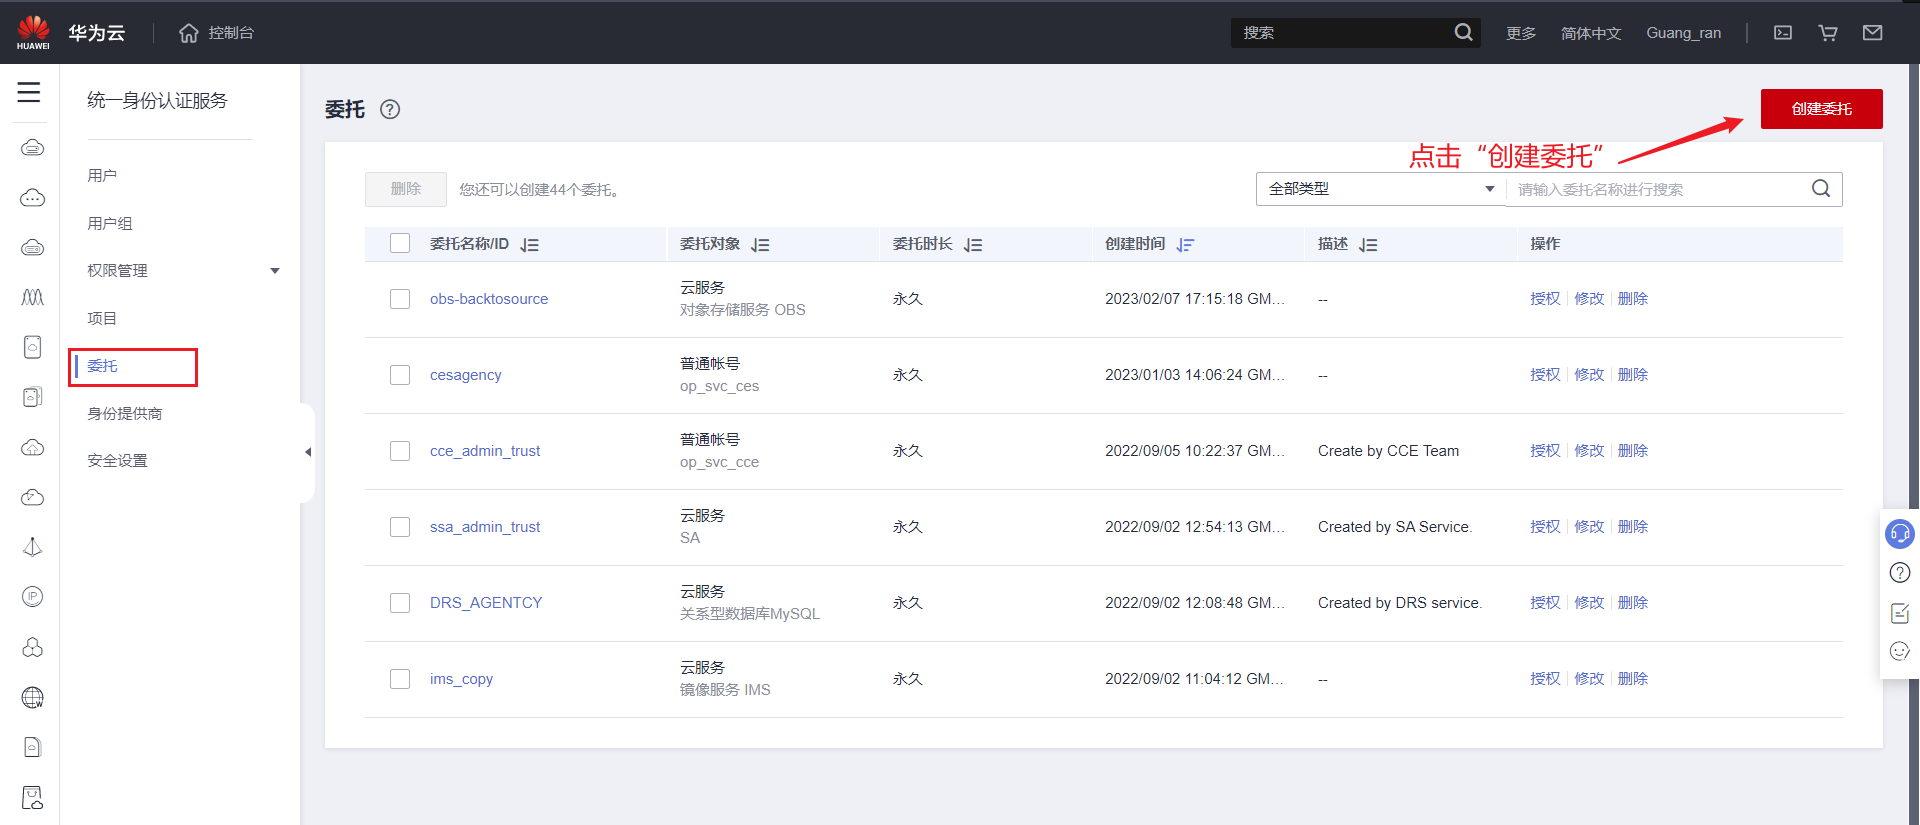Click the sailboat sidebar icon
The width and height of the screenshot is (1920, 825).
pos(32,547)
